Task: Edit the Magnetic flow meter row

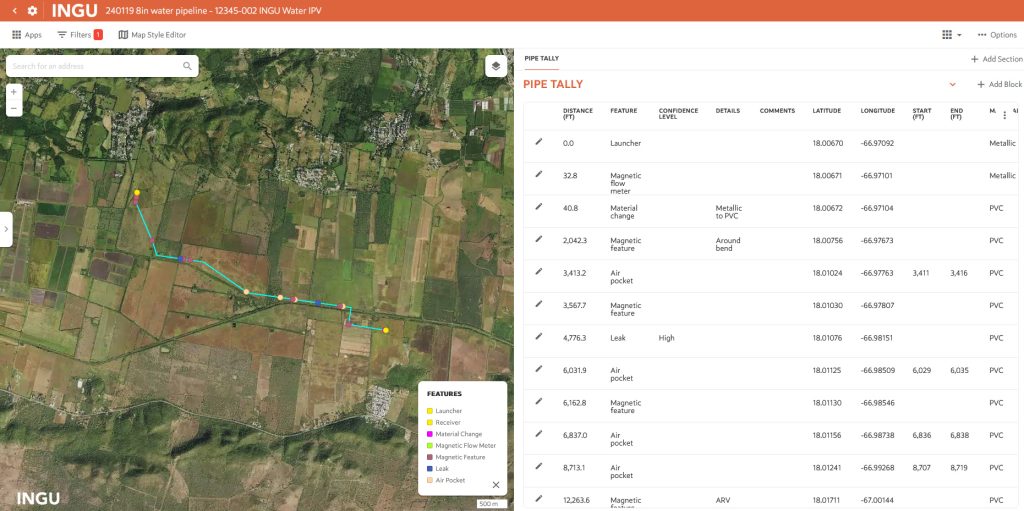Action: point(539,174)
